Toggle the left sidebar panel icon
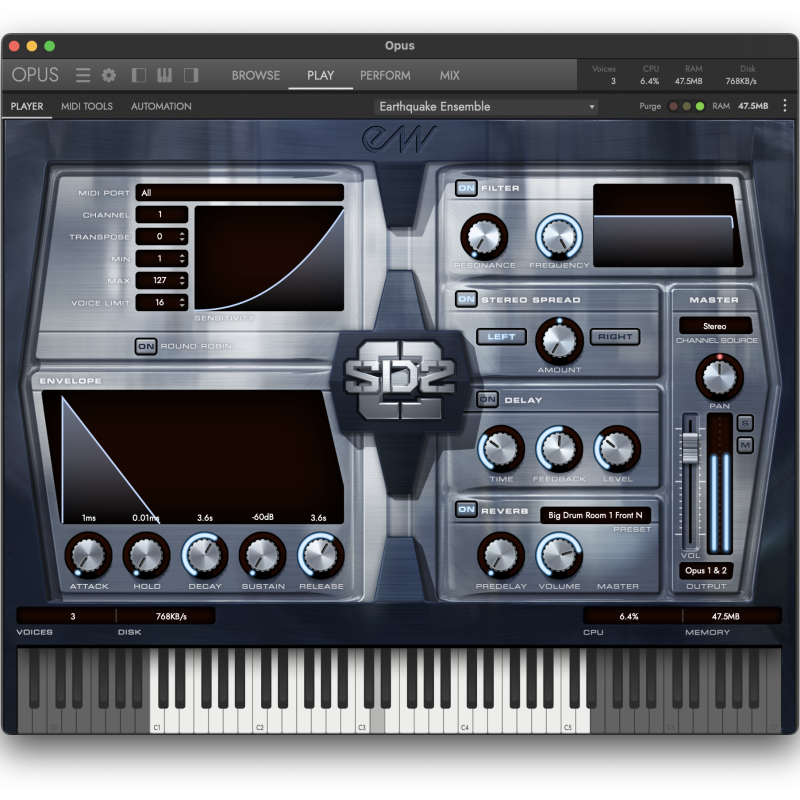Viewport: 800px width, 800px height. [138, 76]
